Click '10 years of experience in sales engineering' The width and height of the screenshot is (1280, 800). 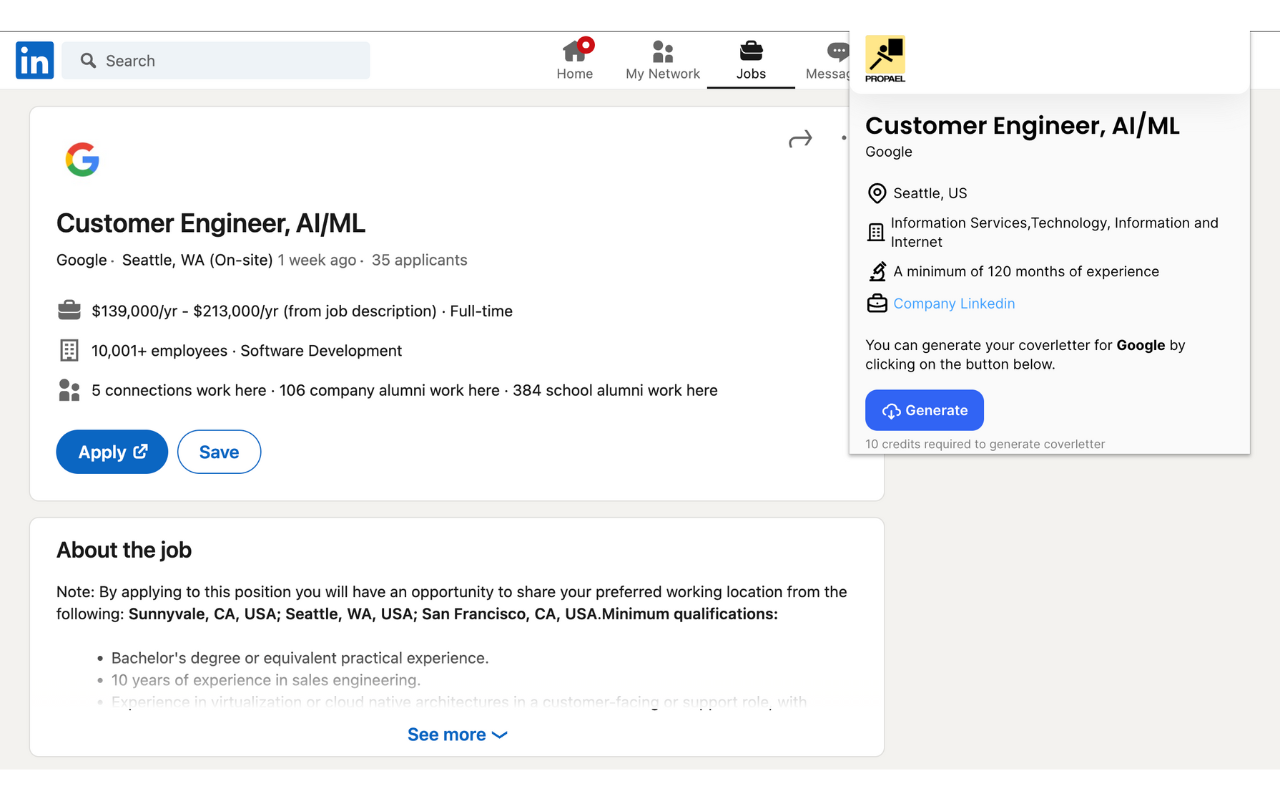pos(266,680)
